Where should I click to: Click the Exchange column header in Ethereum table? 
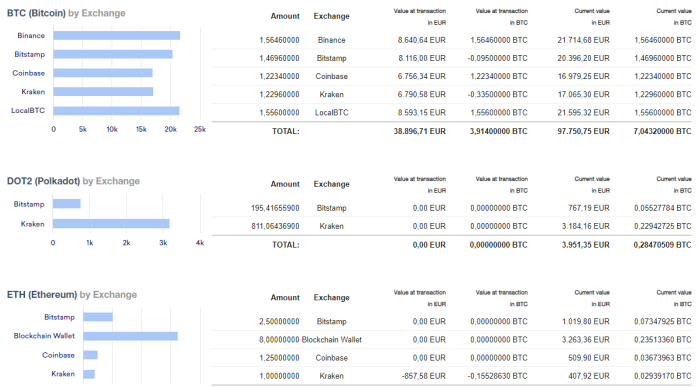pyautogui.click(x=331, y=297)
